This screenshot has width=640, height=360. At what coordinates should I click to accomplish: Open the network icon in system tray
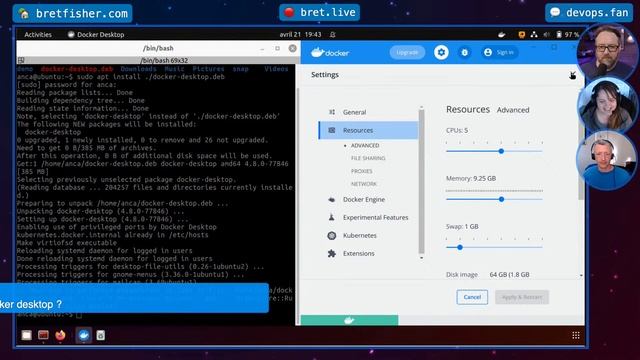tap(534, 35)
